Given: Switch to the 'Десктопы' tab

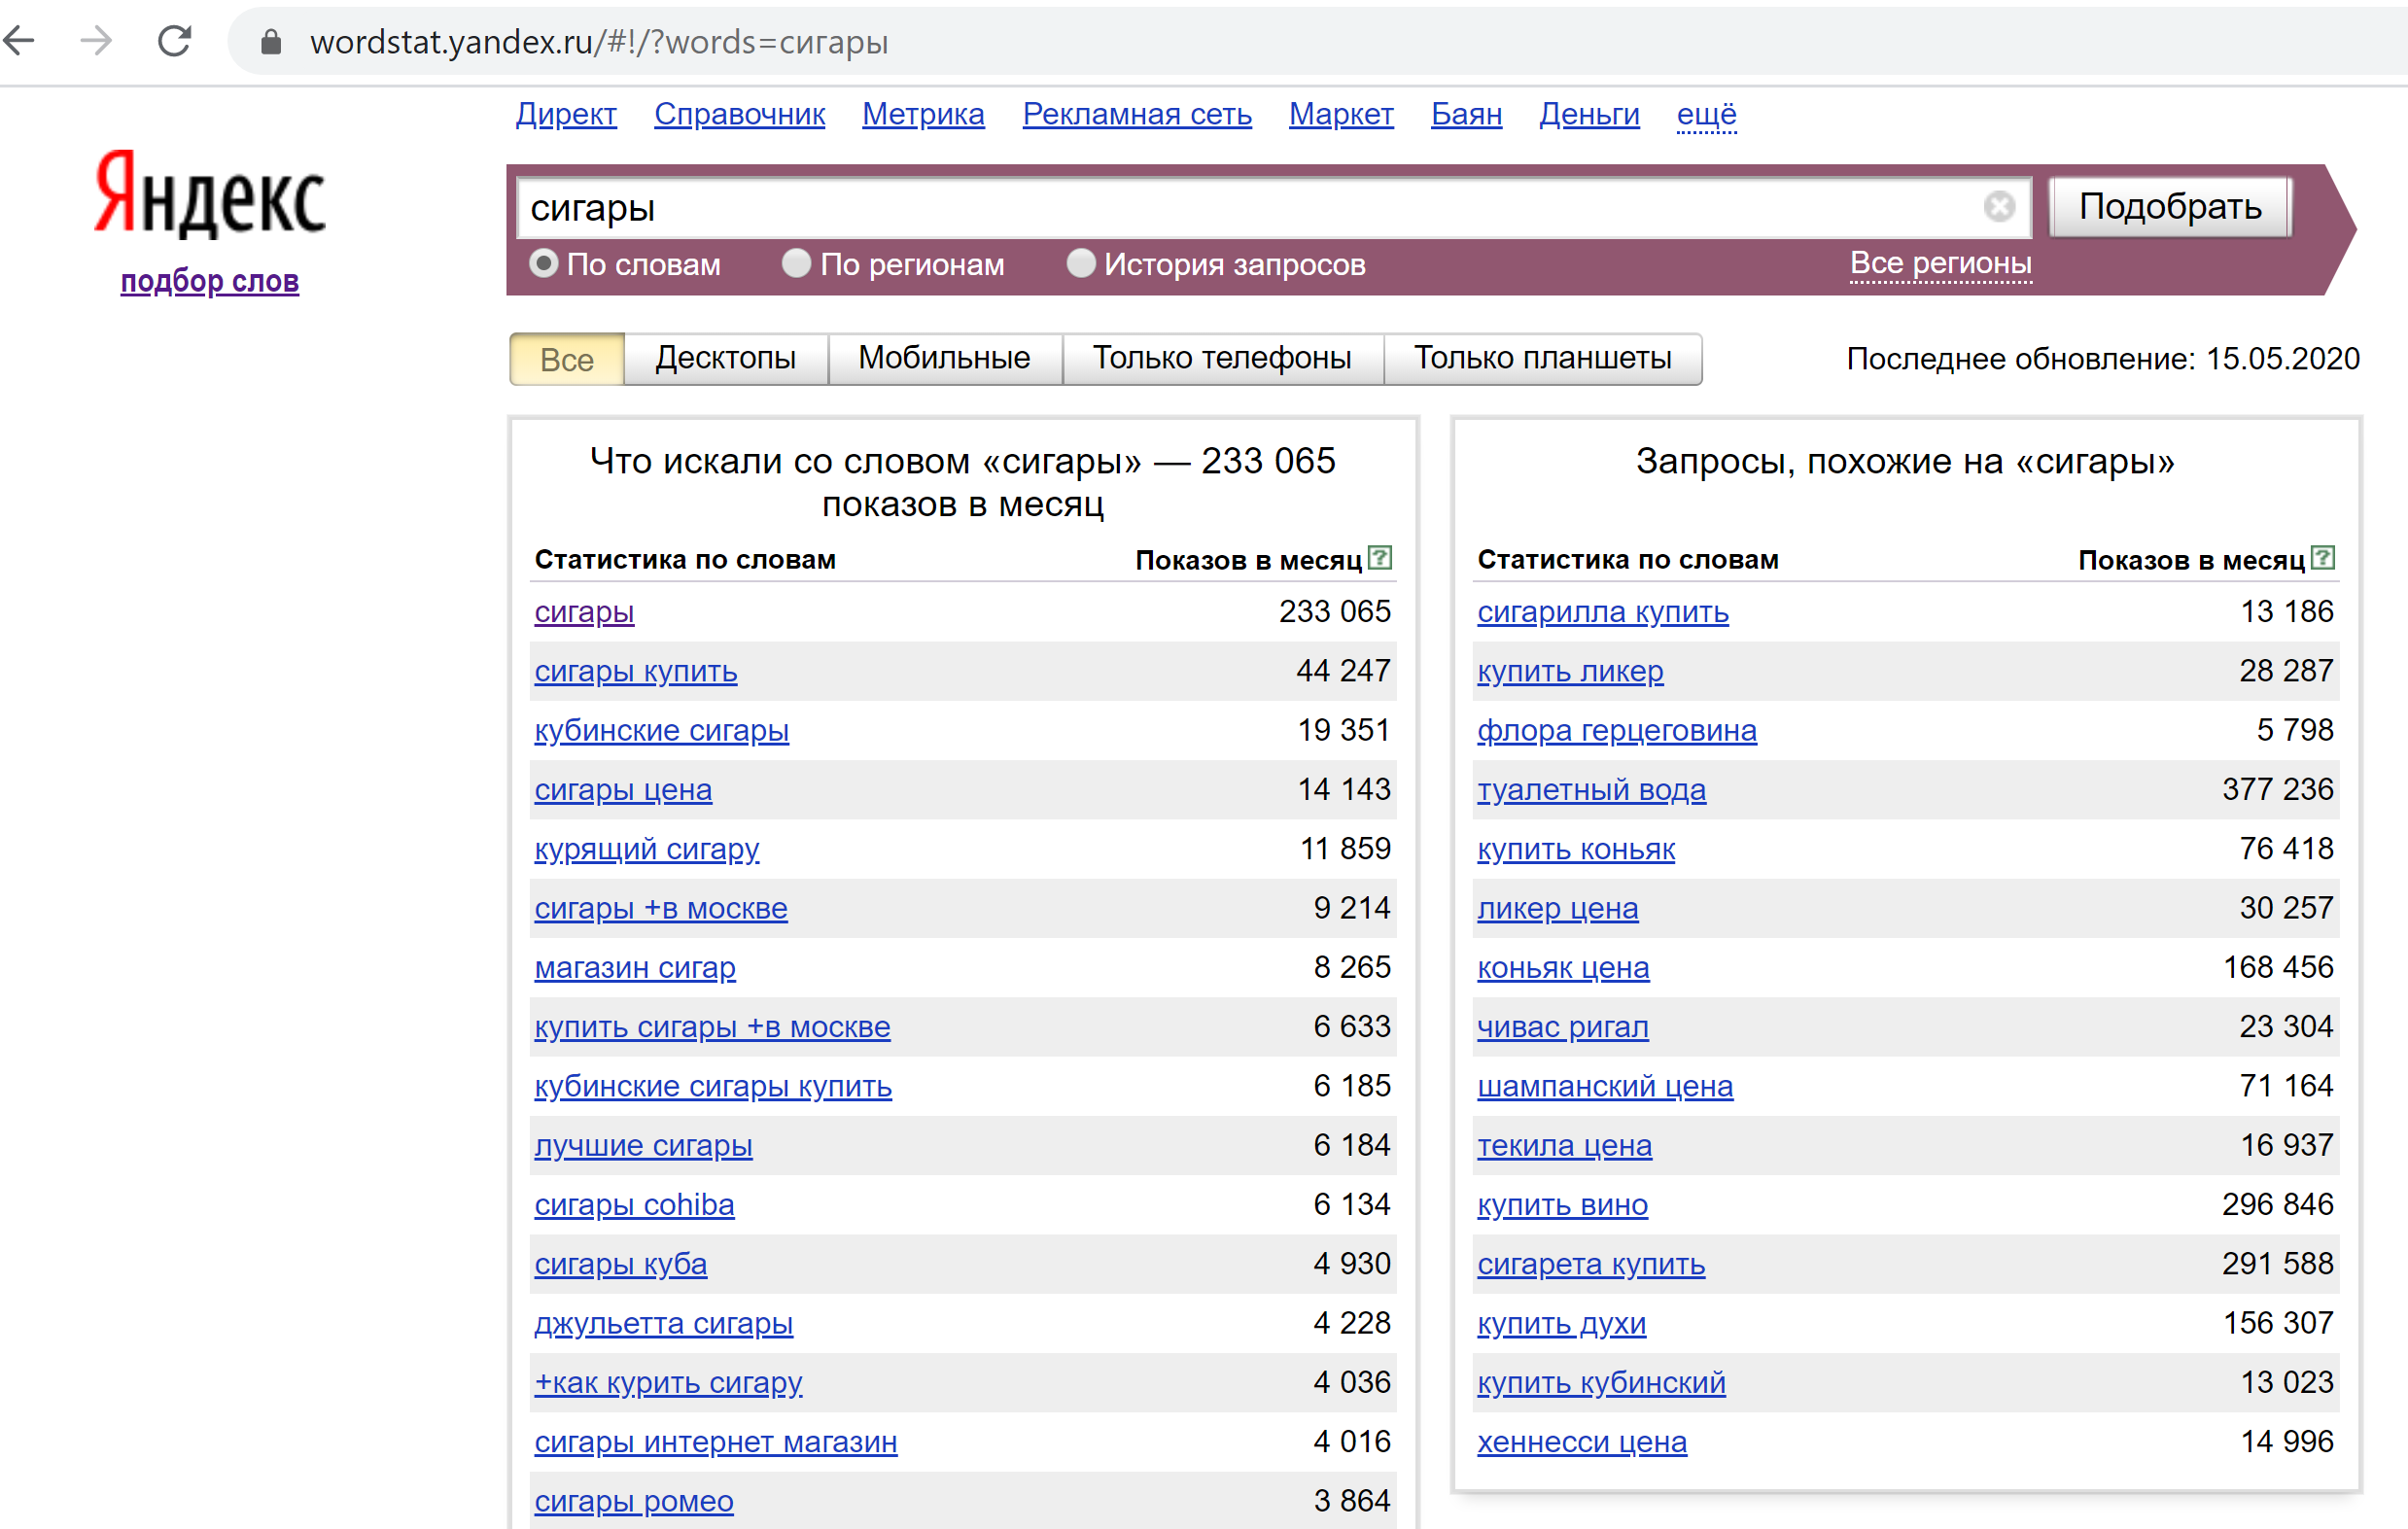Looking at the screenshot, I should point(726,358).
